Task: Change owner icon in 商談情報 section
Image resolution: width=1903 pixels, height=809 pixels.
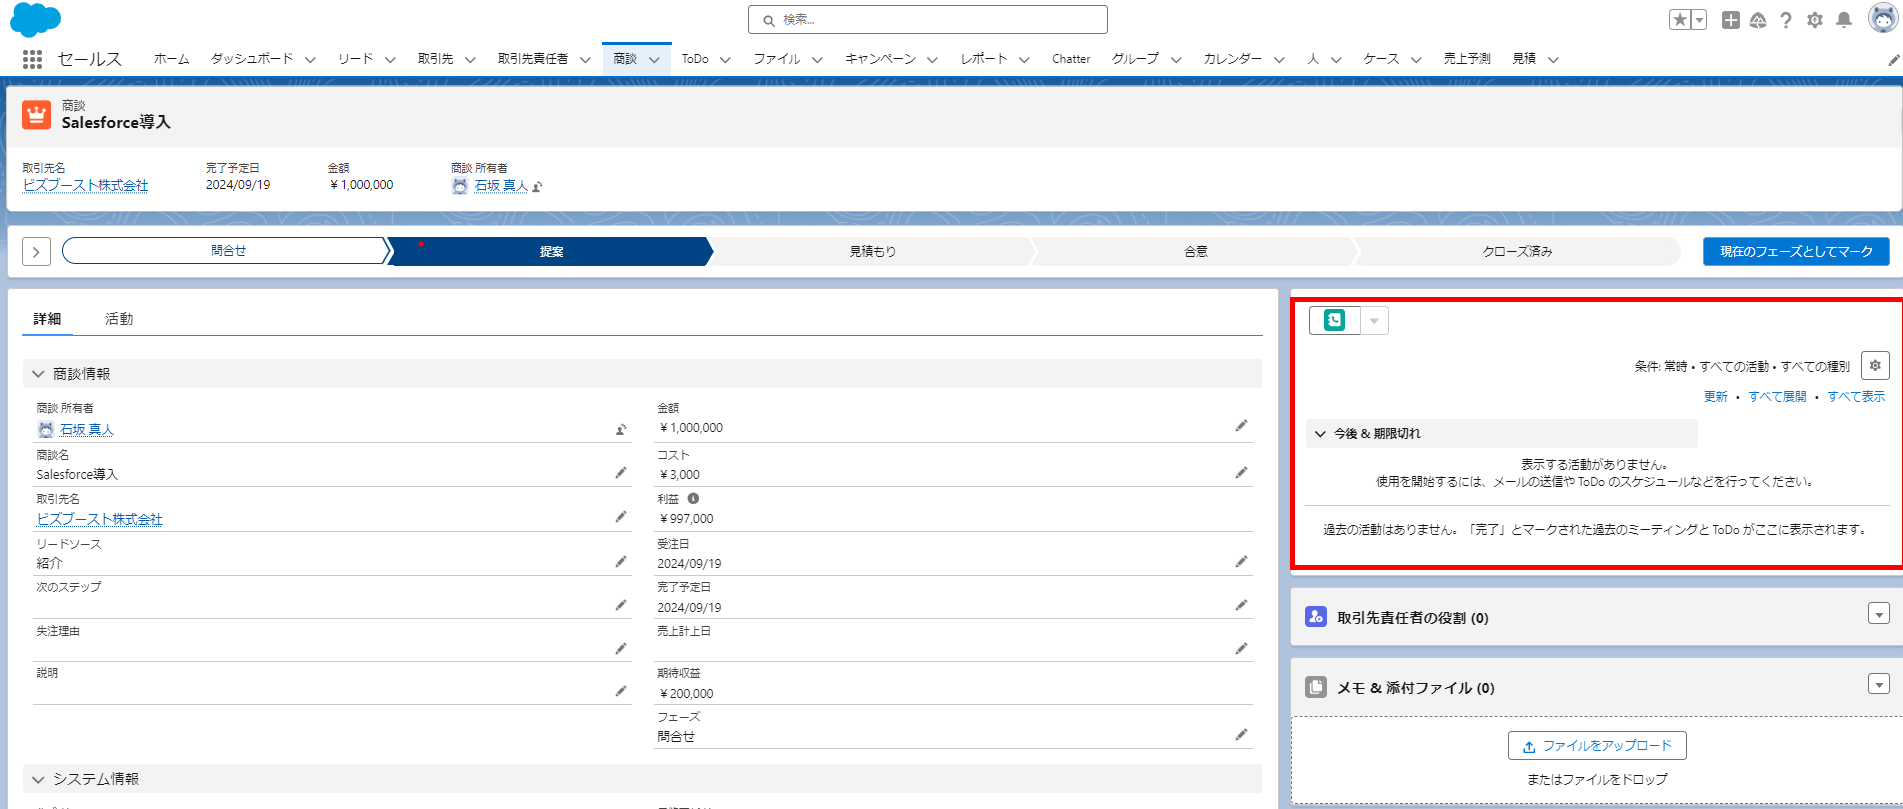Action: [x=621, y=430]
